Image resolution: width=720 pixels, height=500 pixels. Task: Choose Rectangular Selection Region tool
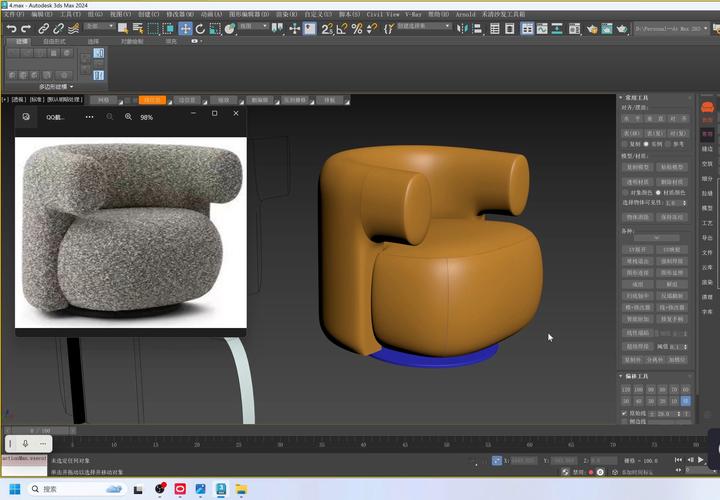click(153, 28)
